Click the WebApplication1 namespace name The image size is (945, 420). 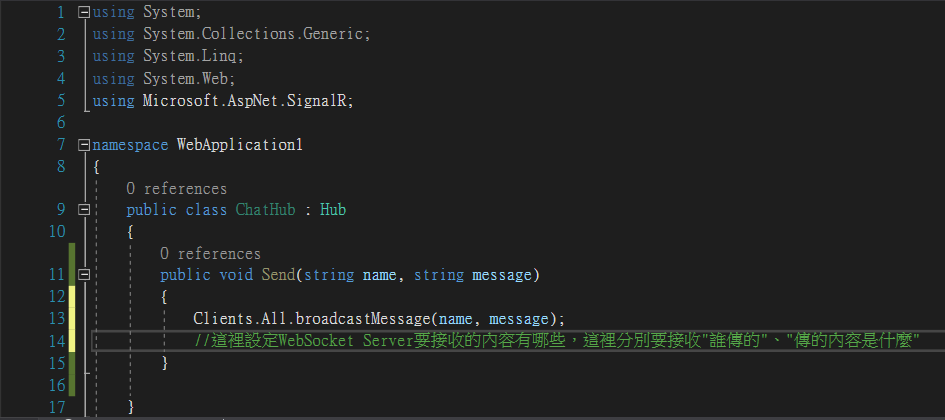[x=239, y=145]
